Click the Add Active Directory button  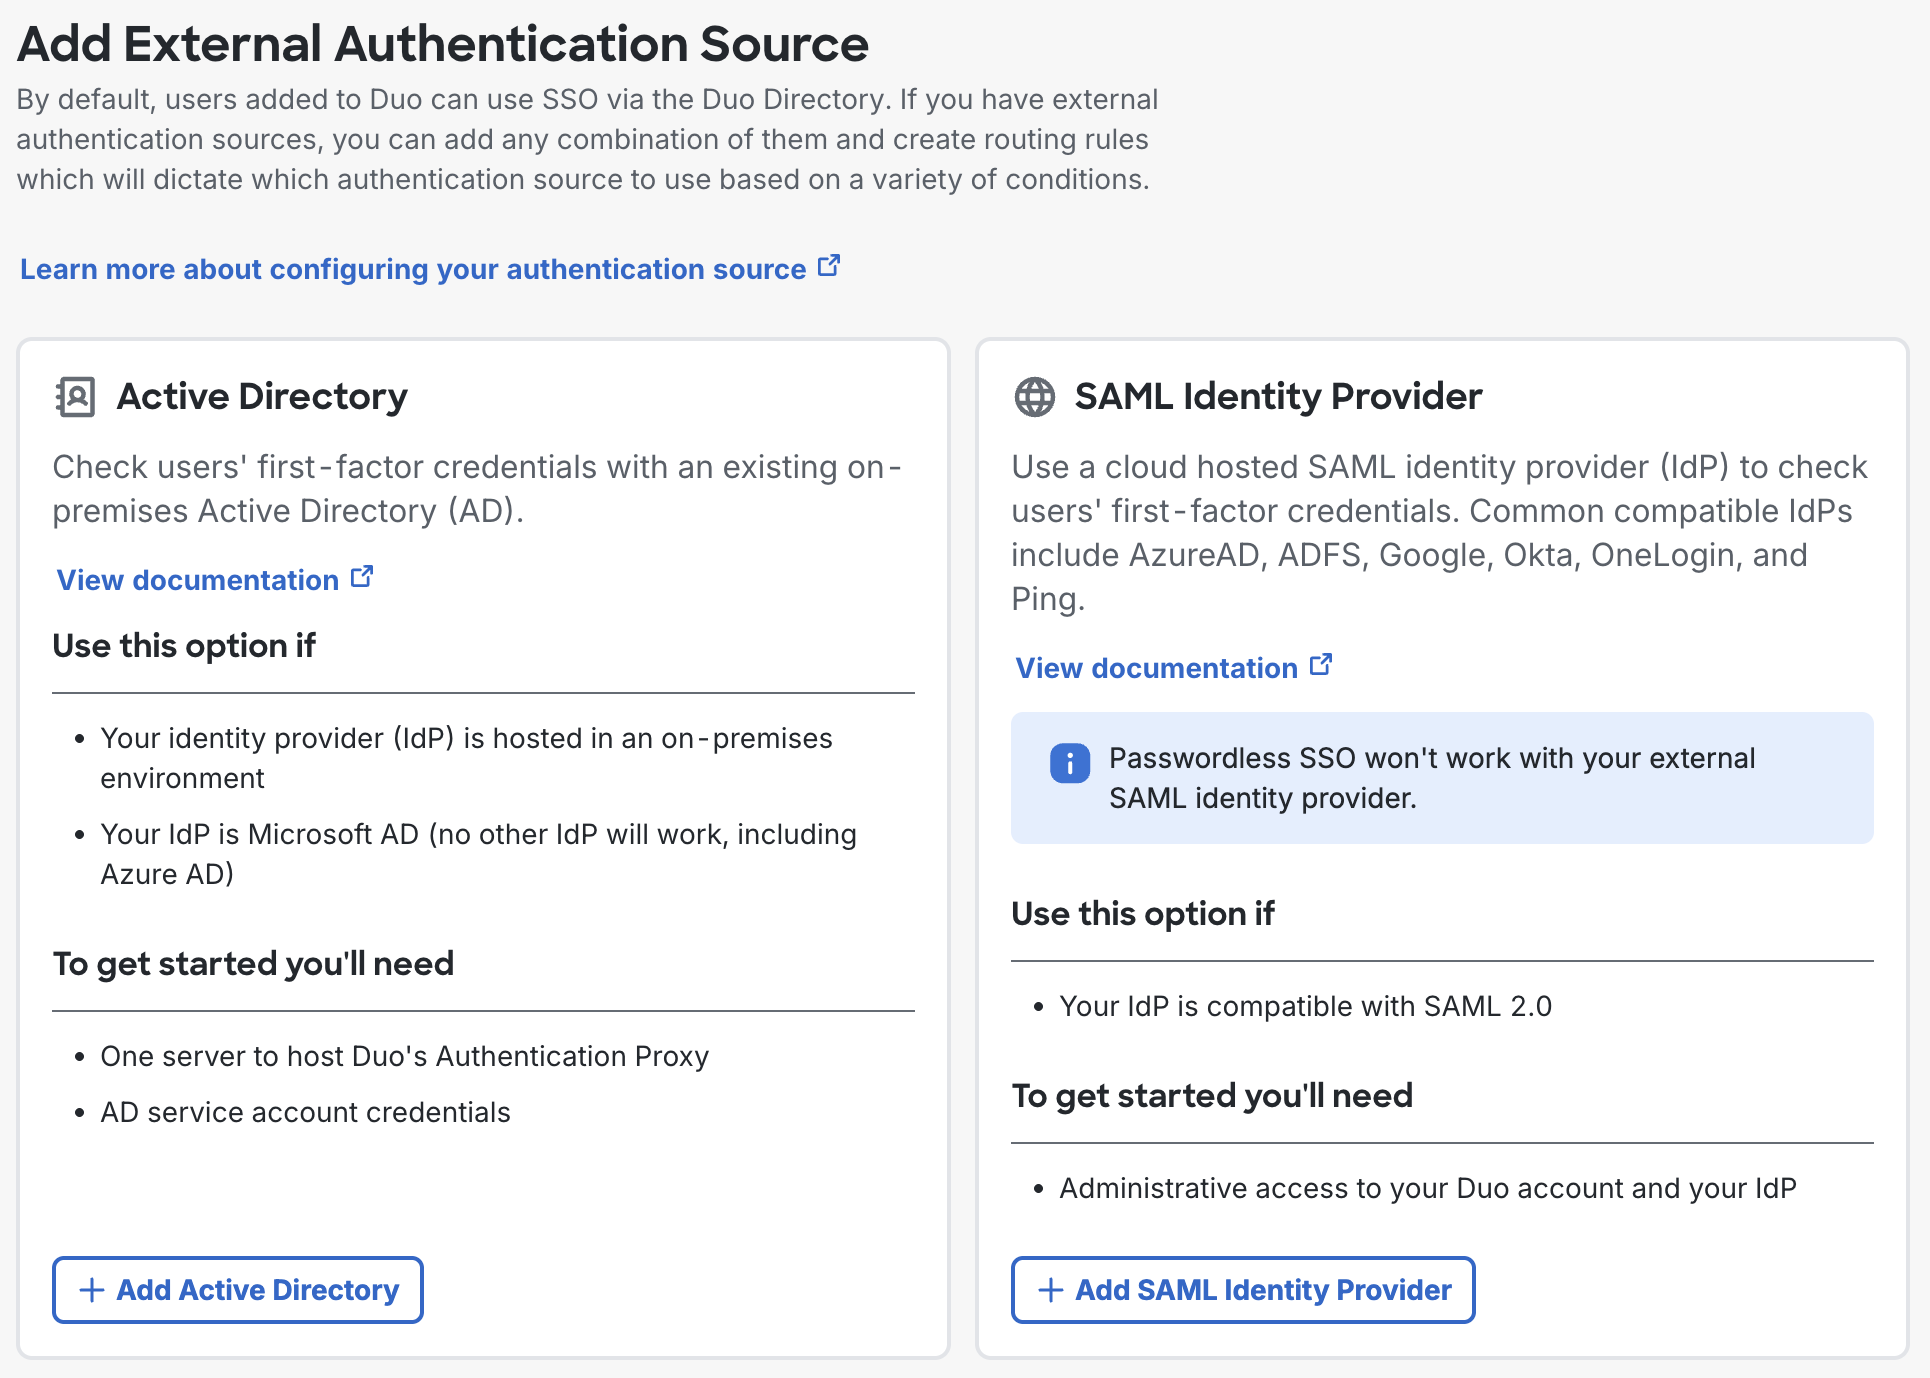(x=237, y=1290)
